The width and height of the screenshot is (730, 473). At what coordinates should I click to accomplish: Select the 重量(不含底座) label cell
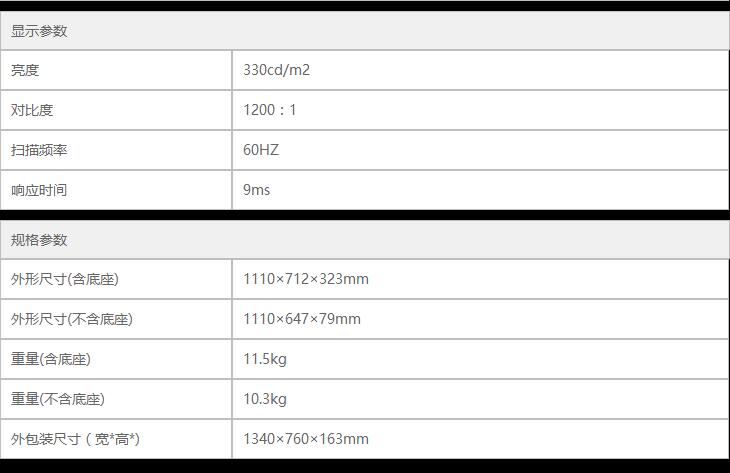pyautogui.click(x=58, y=399)
